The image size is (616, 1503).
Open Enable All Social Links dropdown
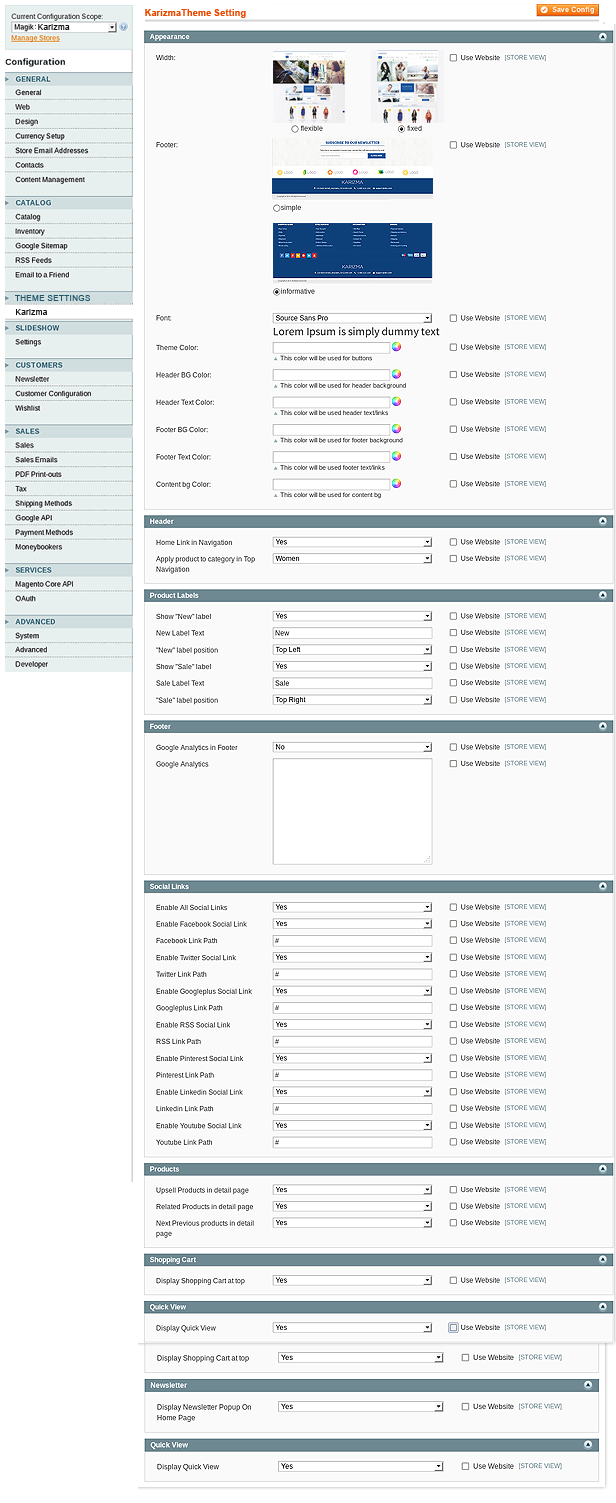click(352, 907)
